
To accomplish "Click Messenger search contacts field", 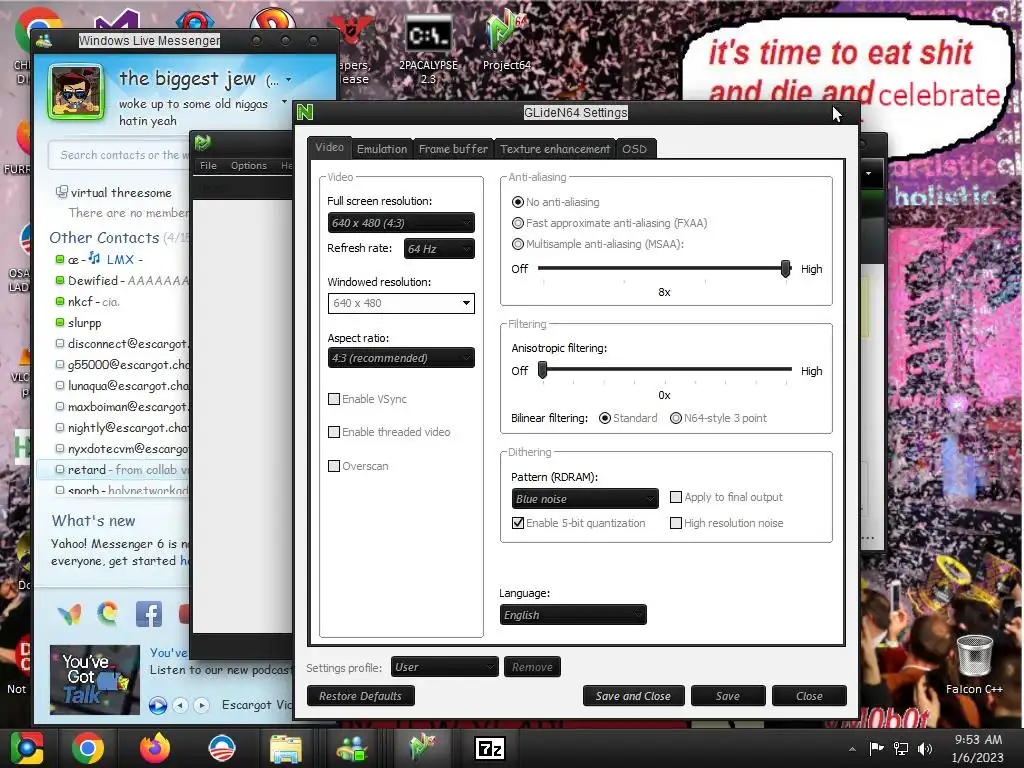I will [x=119, y=155].
